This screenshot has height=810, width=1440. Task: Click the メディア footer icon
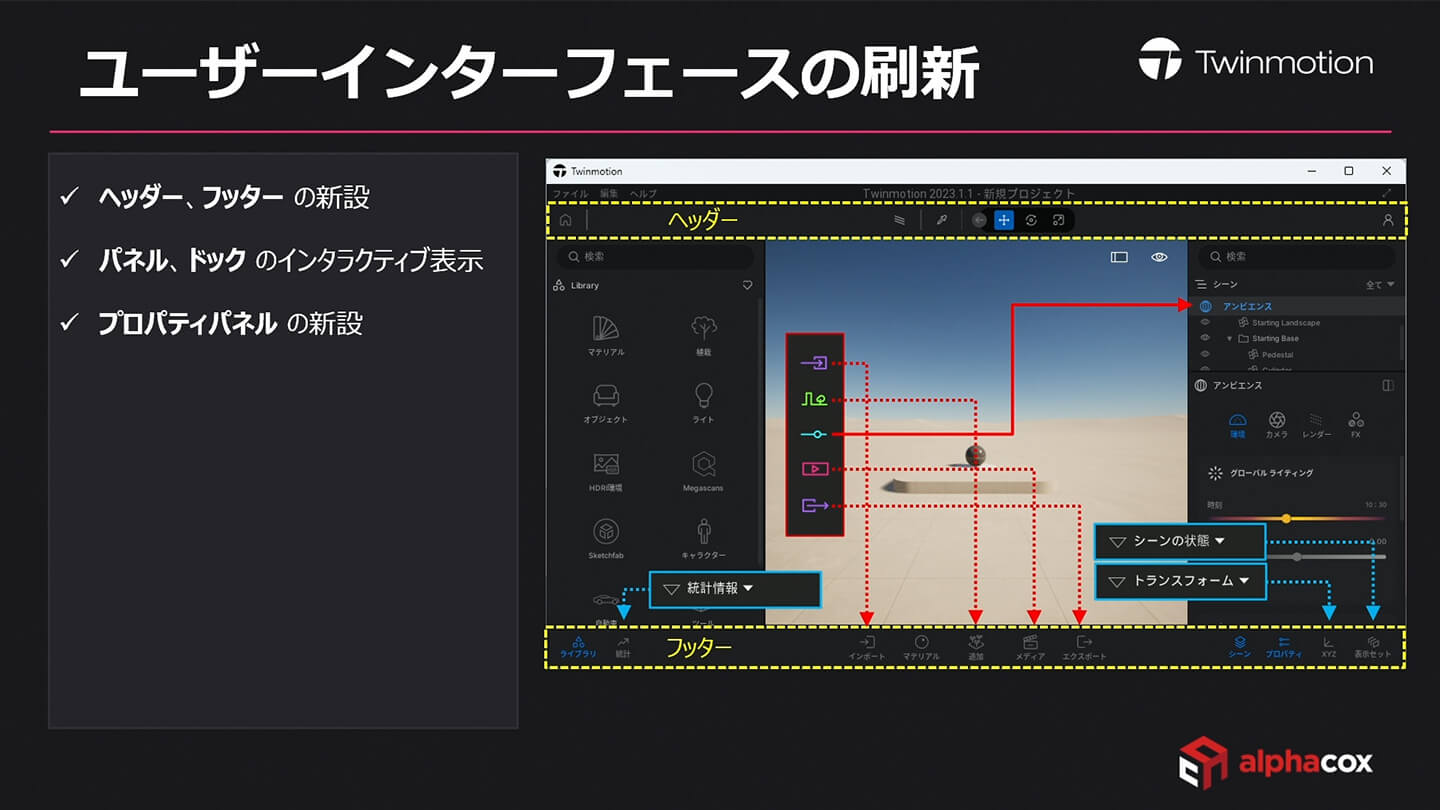coord(1030,648)
